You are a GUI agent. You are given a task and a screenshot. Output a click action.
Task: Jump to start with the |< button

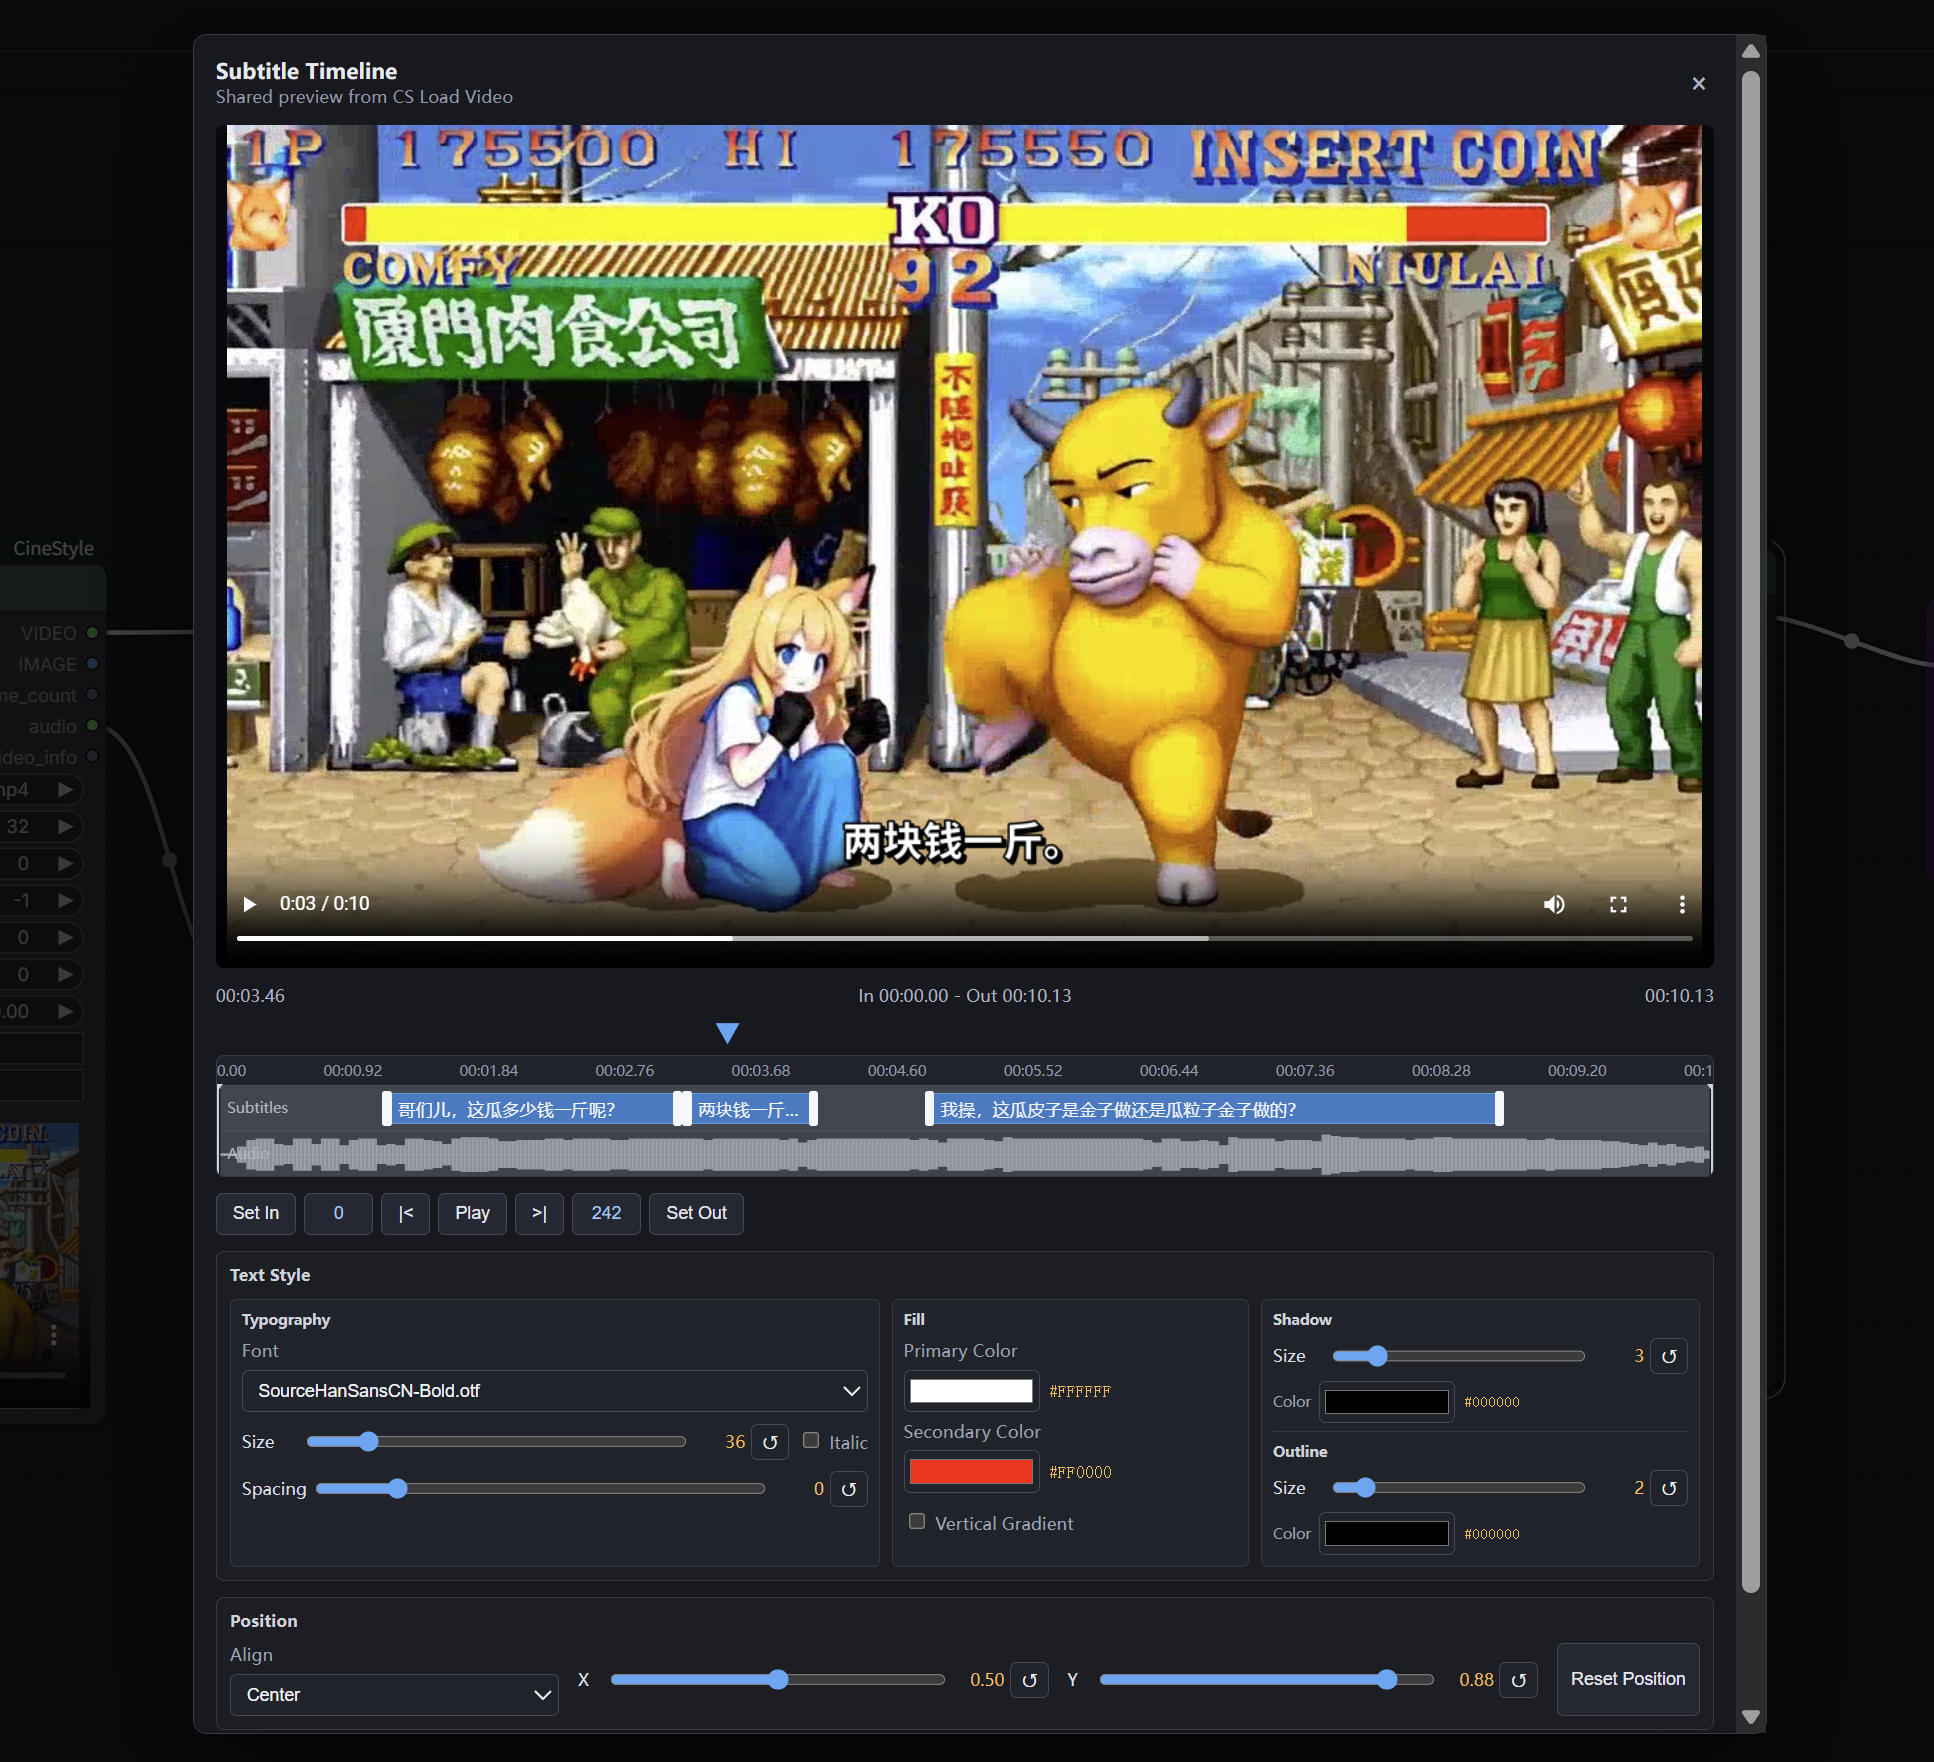[405, 1213]
